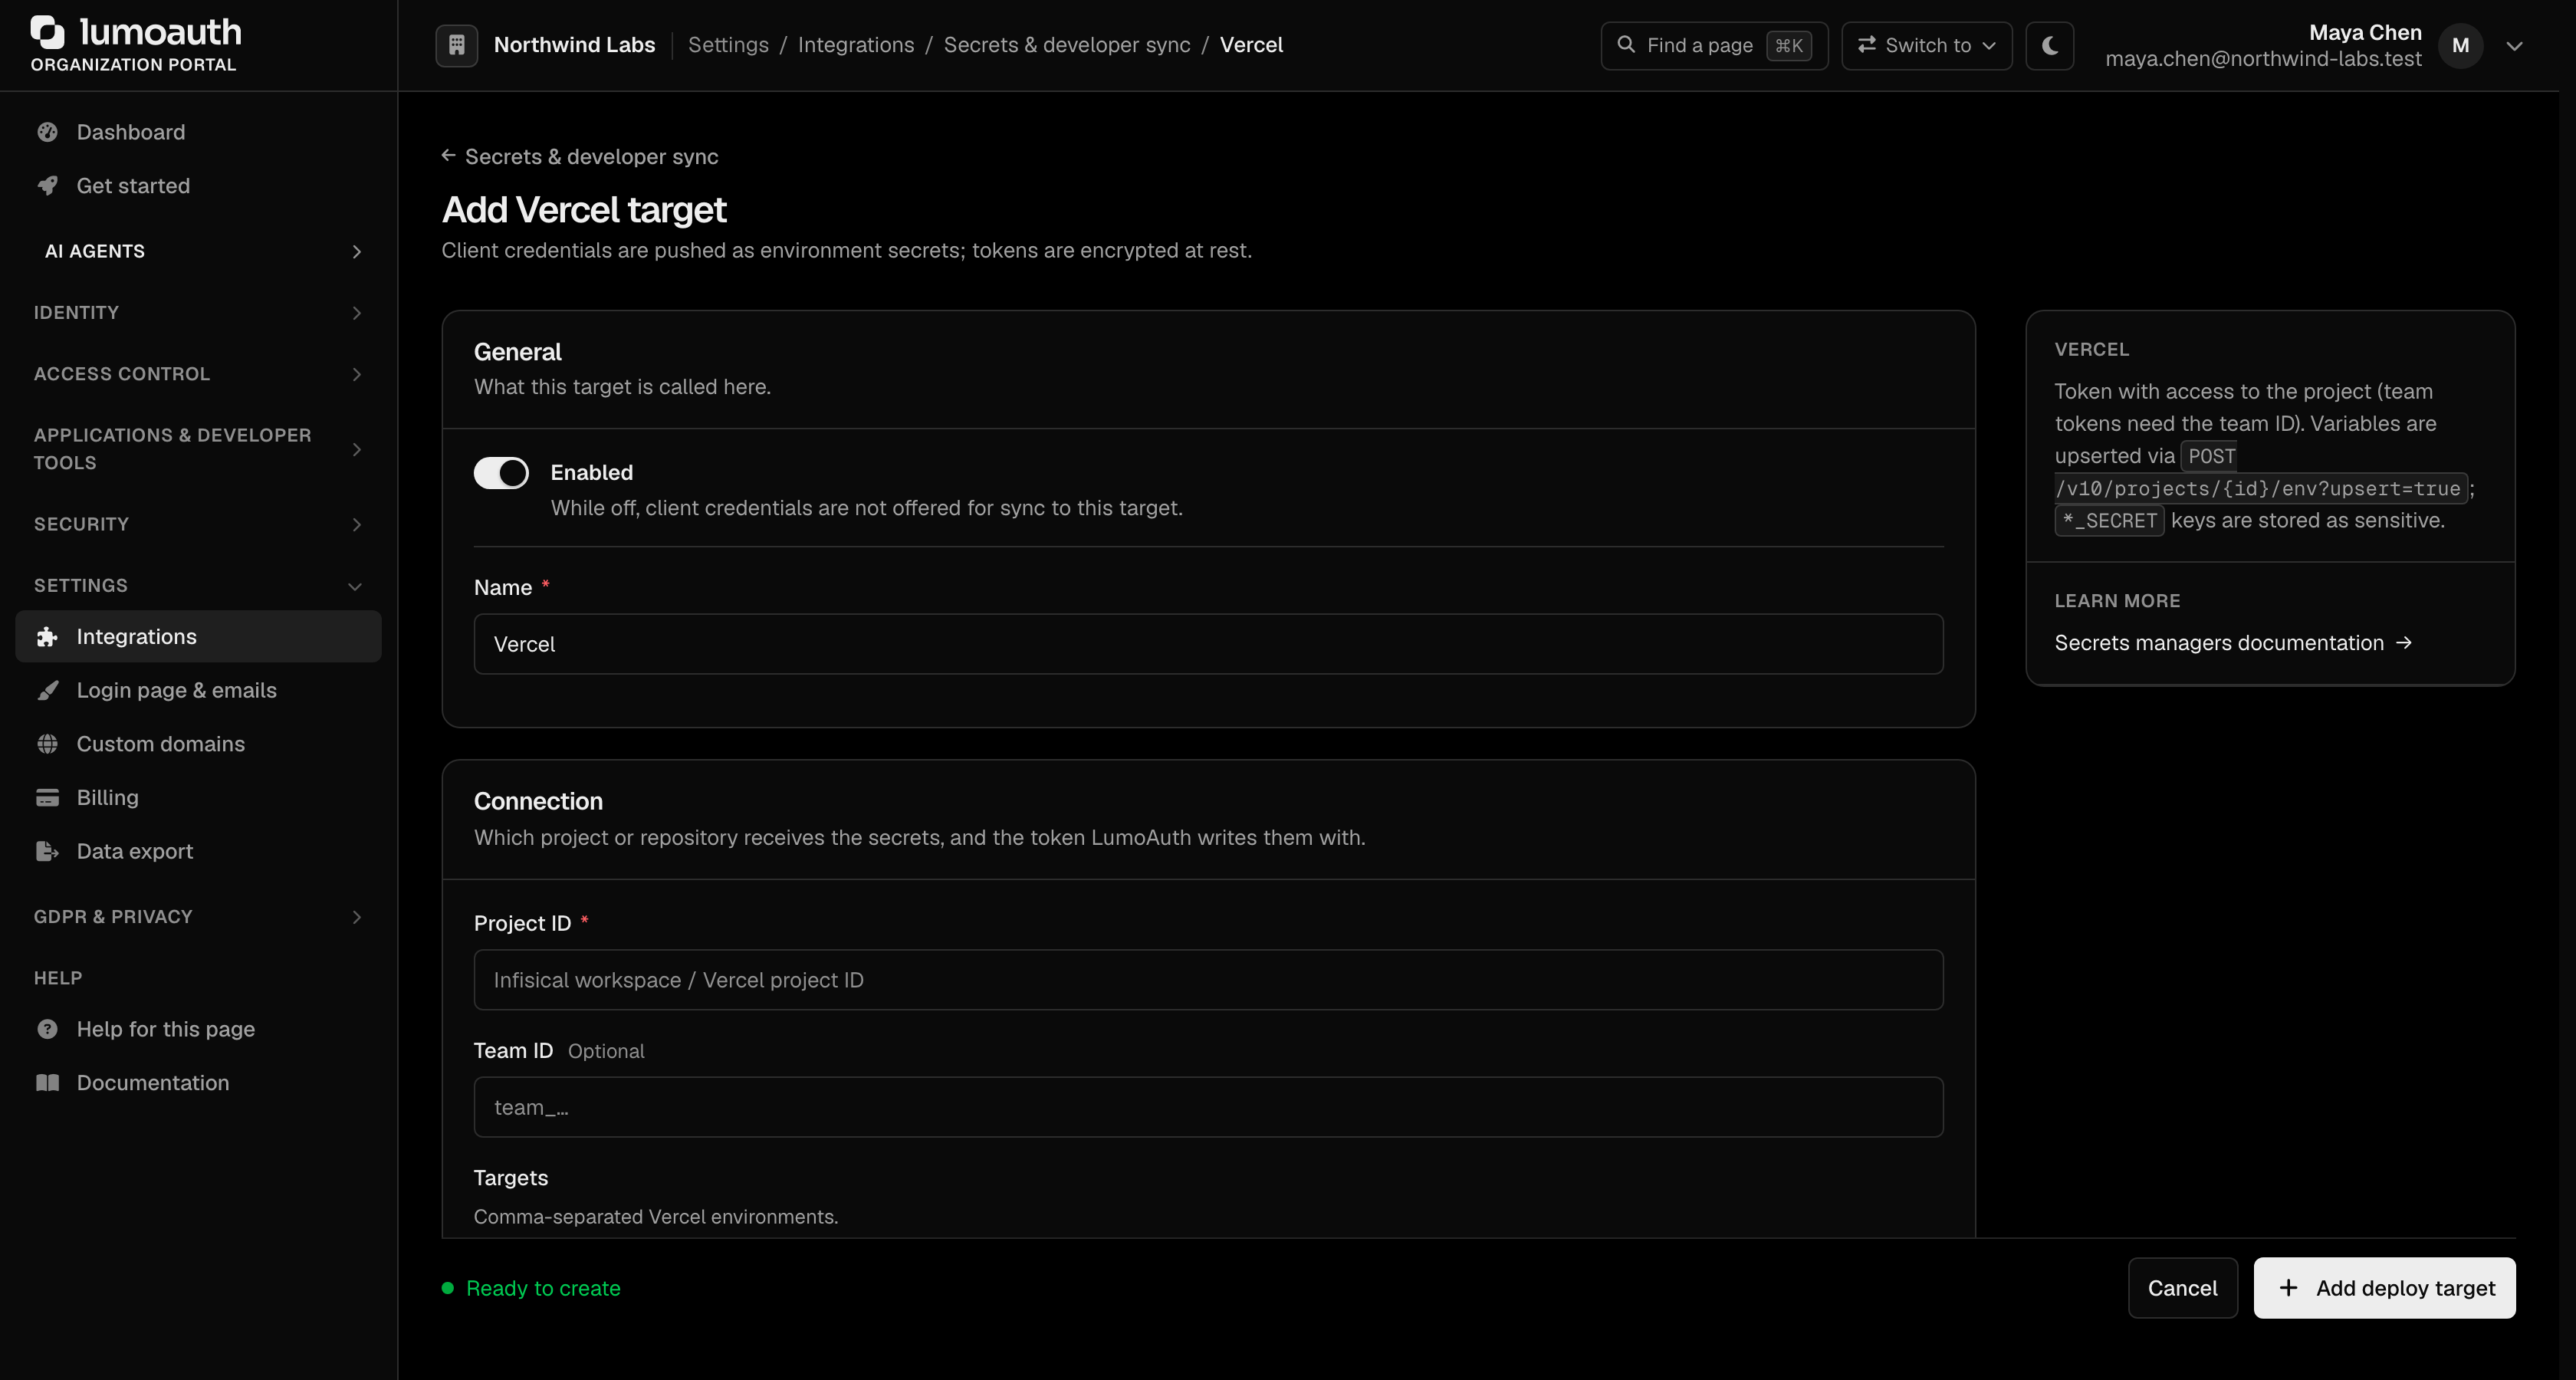Viewport: 2576px width, 1380px height.
Task: Expand the AI Agents section
Action: pyautogui.click(x=198, y=251)
